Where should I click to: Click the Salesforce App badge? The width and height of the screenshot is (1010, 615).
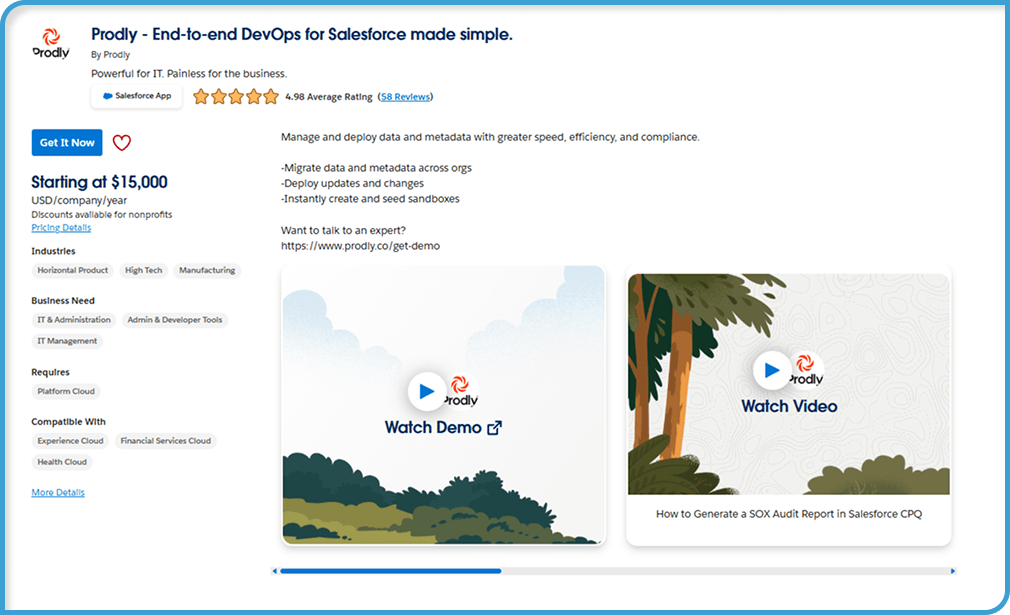pos(137,96)
